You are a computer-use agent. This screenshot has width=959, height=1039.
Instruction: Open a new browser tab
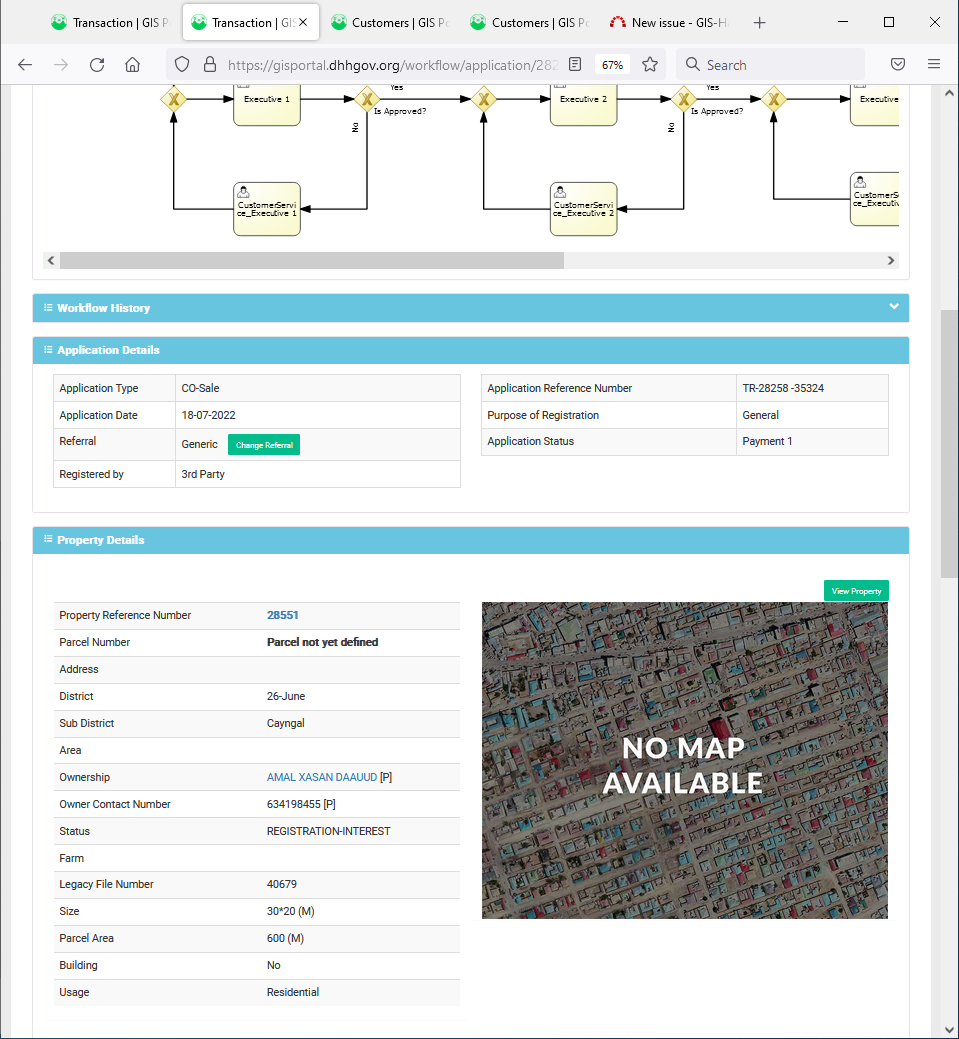(x=760, y=23)
